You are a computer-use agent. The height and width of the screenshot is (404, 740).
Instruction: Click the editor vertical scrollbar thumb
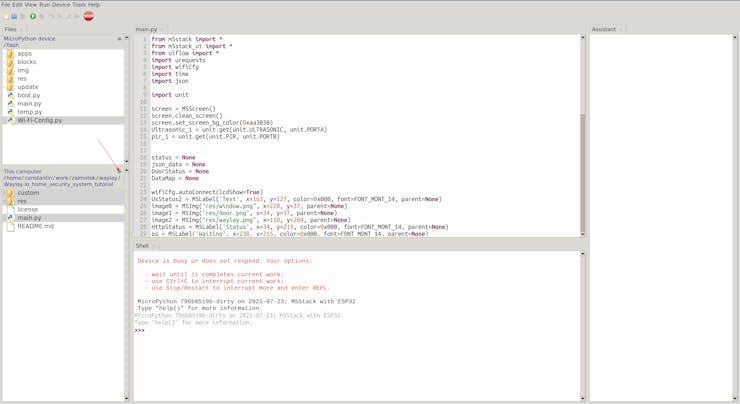(582, 171)
